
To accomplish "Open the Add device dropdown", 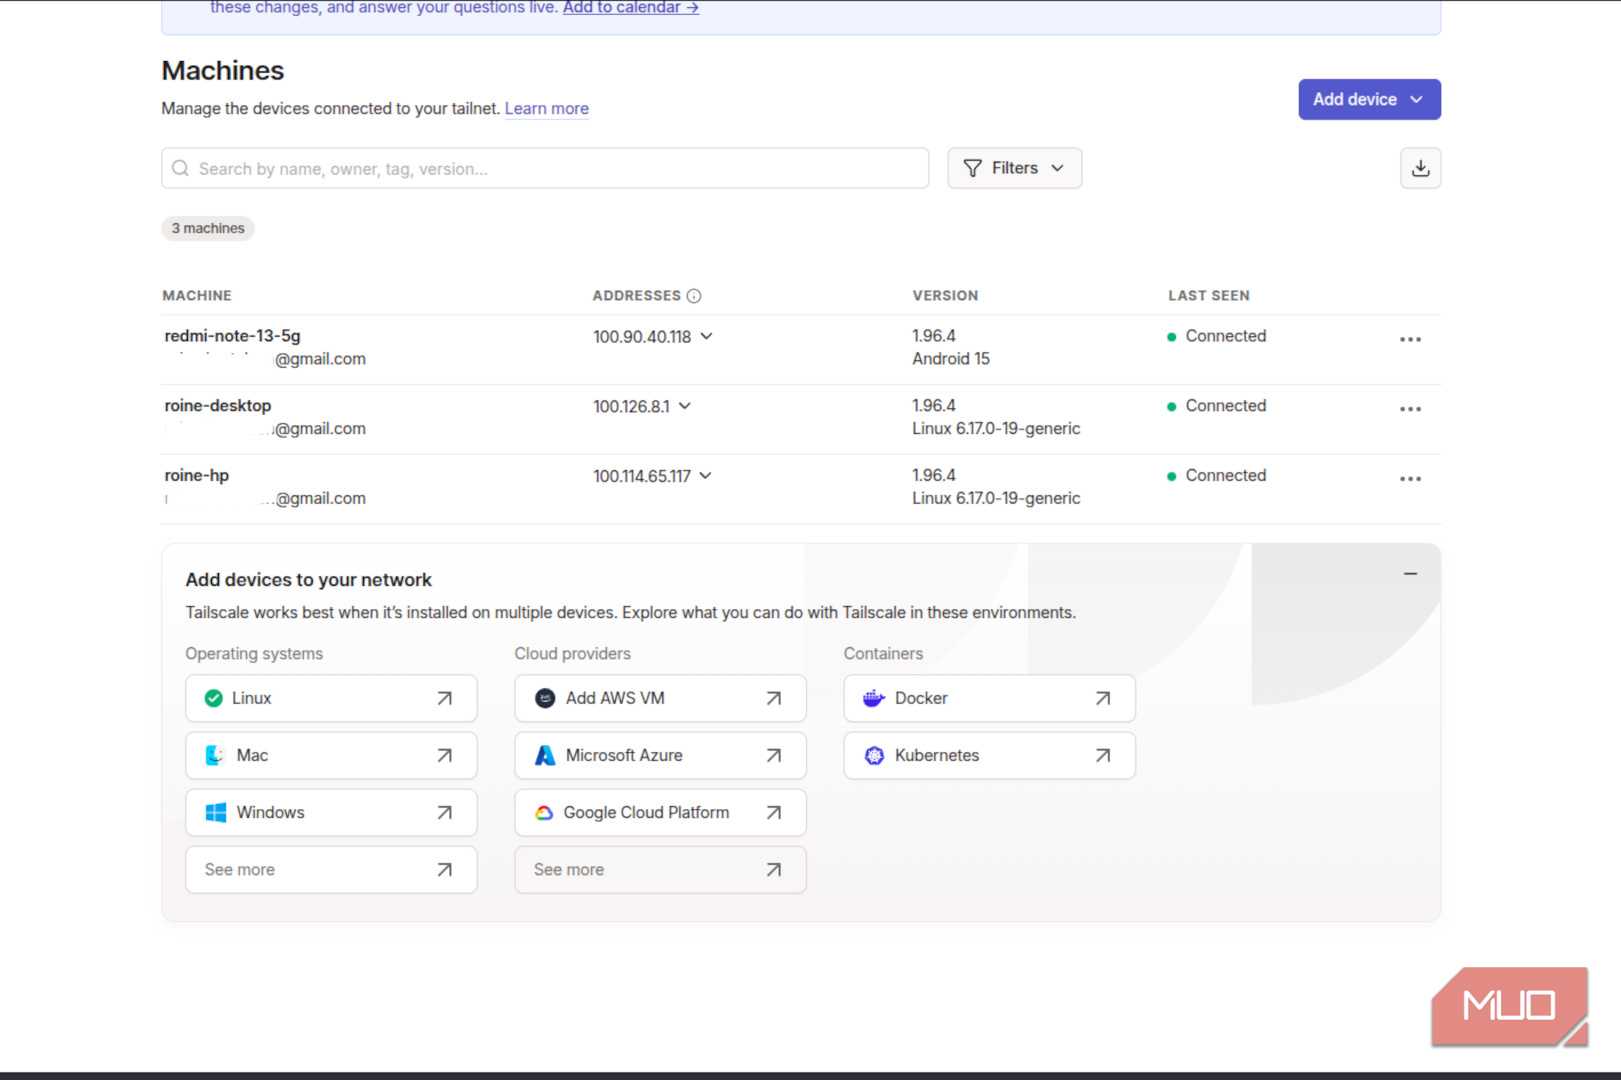I will [x=1369, y=99].
